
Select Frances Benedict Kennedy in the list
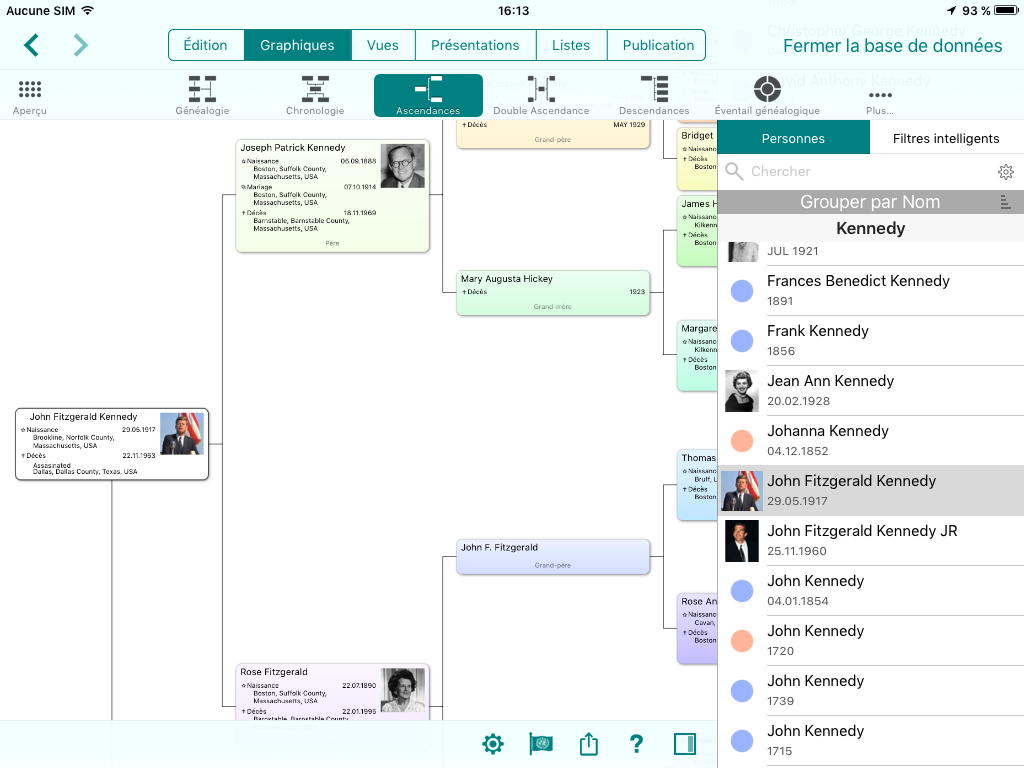[x=871, y=291]
